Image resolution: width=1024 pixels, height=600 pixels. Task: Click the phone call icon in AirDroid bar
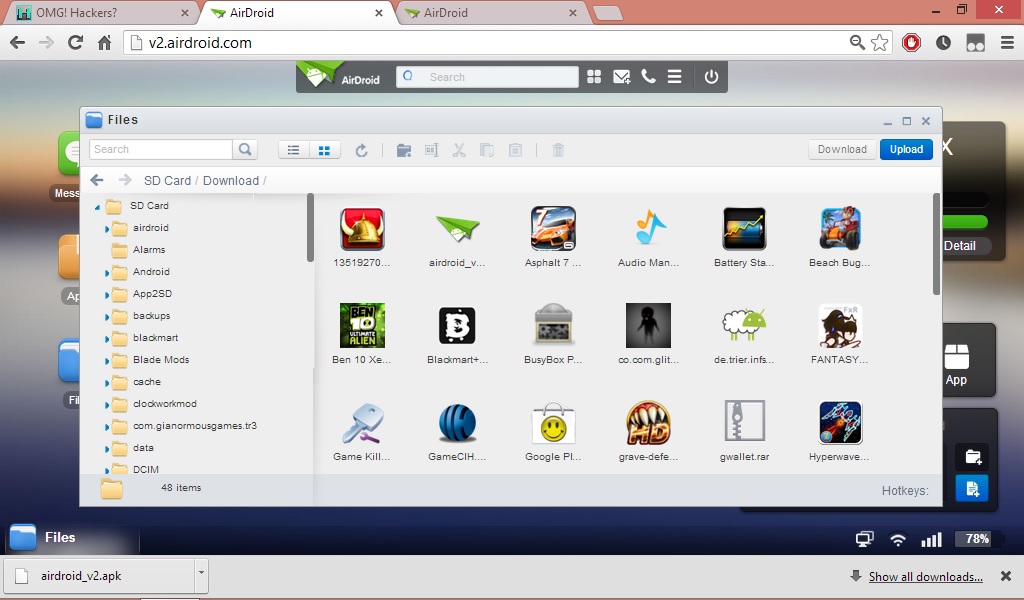coord(648,76)
